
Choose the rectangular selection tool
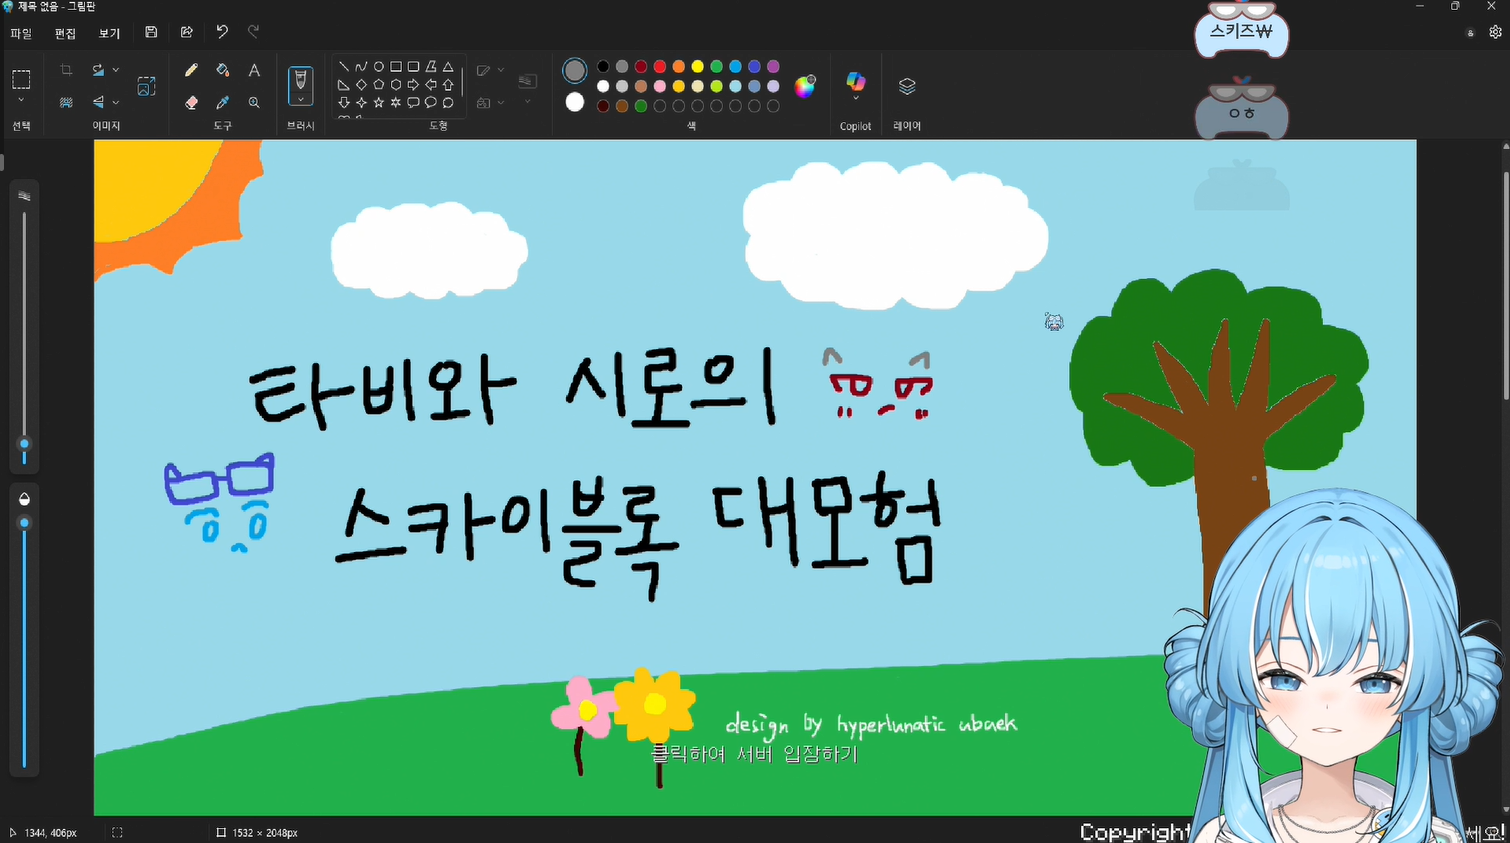(21, 79)
